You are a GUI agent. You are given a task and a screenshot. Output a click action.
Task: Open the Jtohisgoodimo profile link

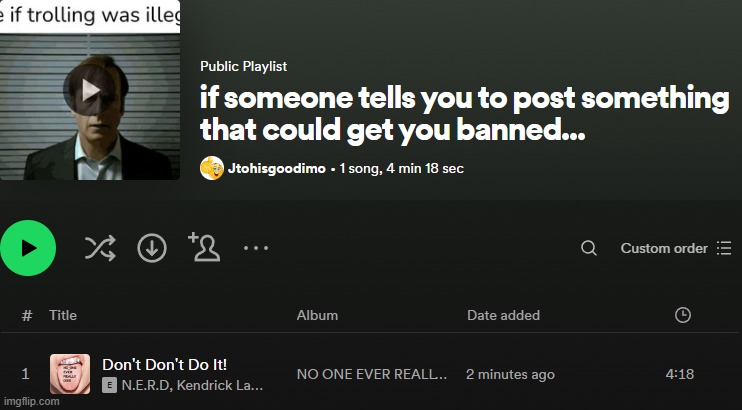[x=276, y=169]
